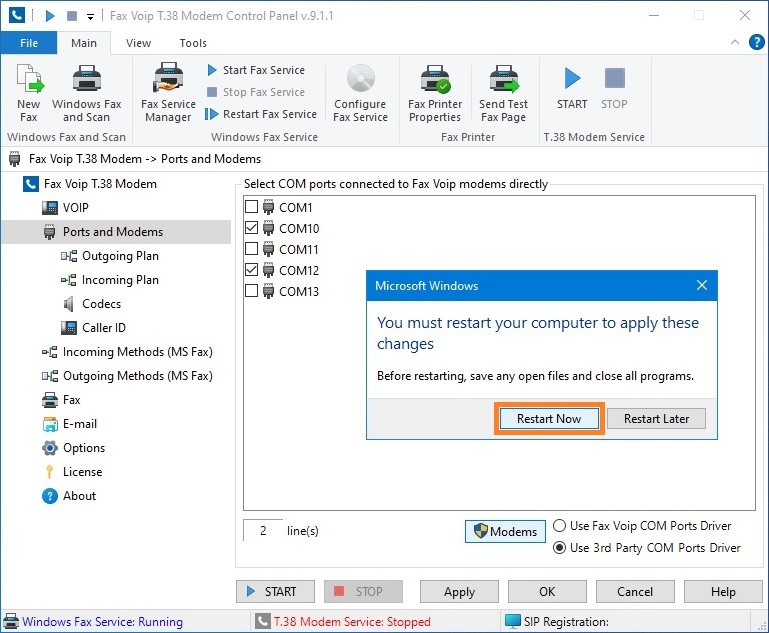769x633 pixels.
Task: Open Fax Printer Properties
Action: [435, 93]
